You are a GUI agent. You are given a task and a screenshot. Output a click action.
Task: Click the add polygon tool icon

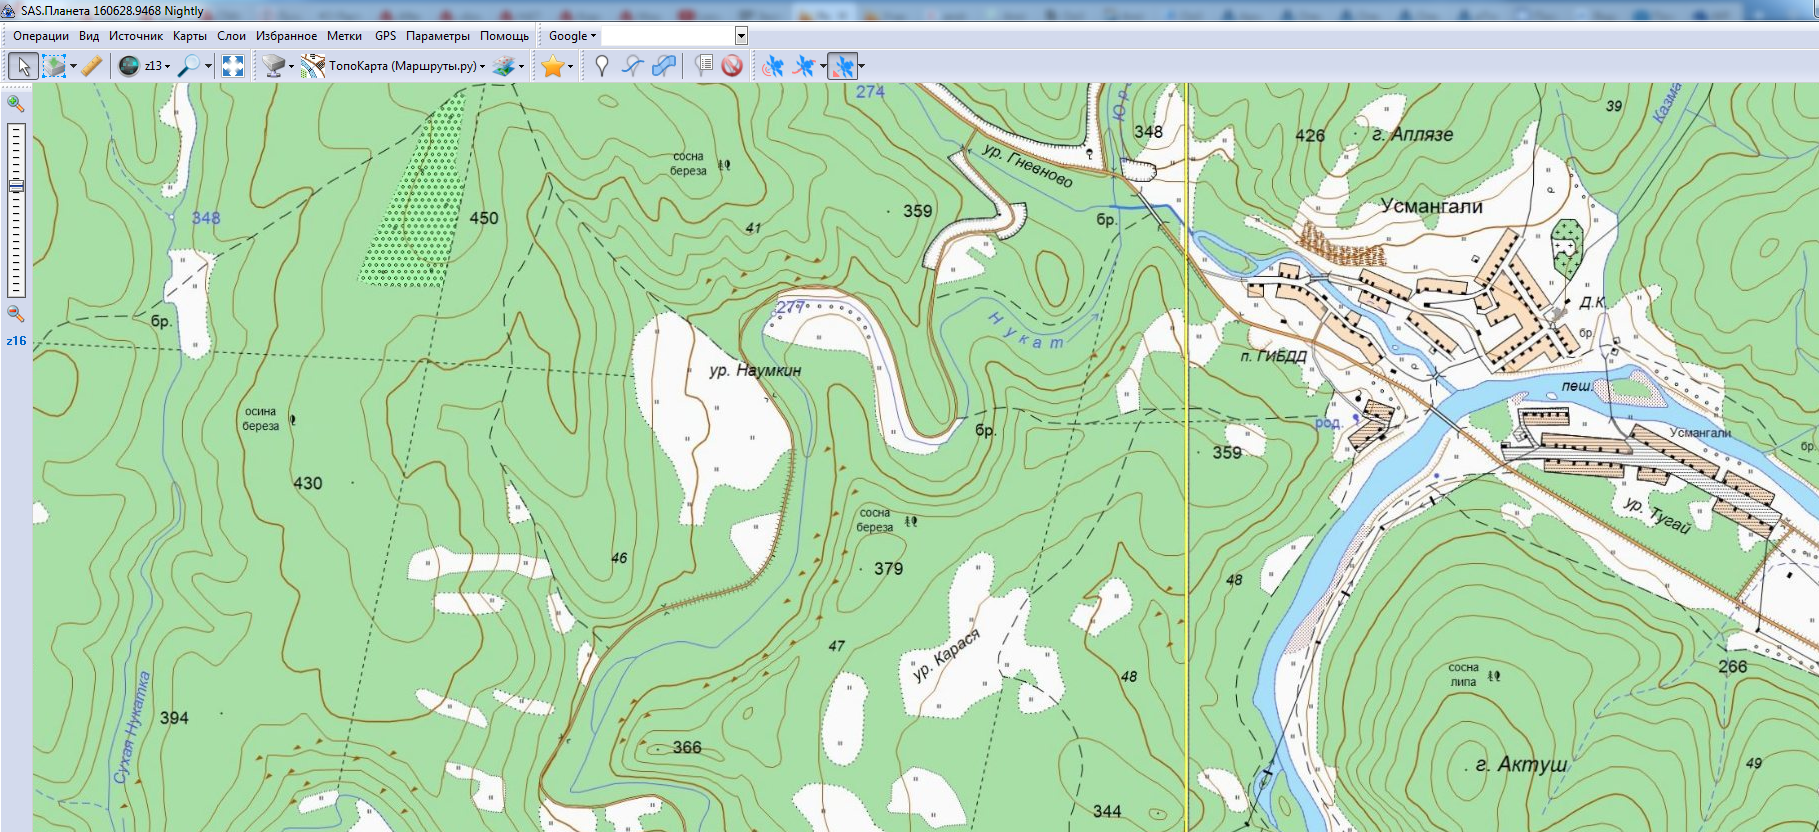click(663, 66)
